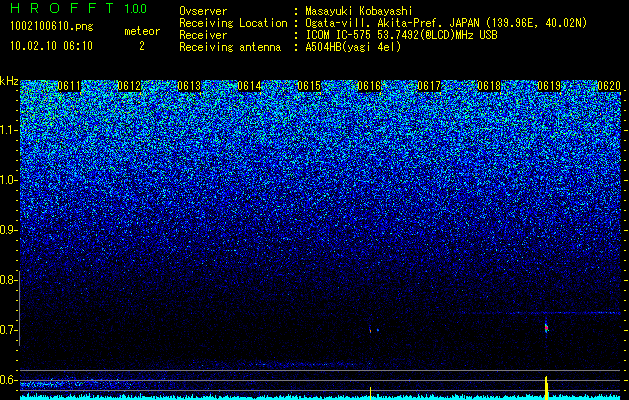Image resolution: width=629 pixels, height=400 pixels.
Task: Select the file name 1002100610.png
Action: click(x=52, y=27)
